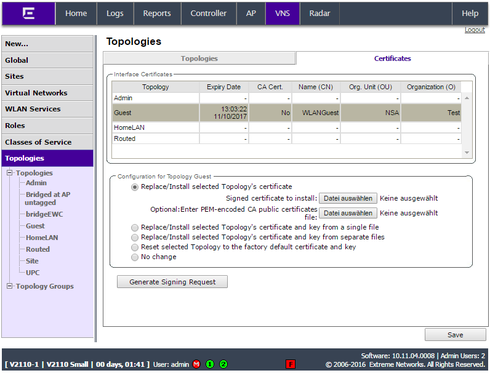Click the Organization (O) column header
The image size is (490, 373).
[x=431, y=87]
